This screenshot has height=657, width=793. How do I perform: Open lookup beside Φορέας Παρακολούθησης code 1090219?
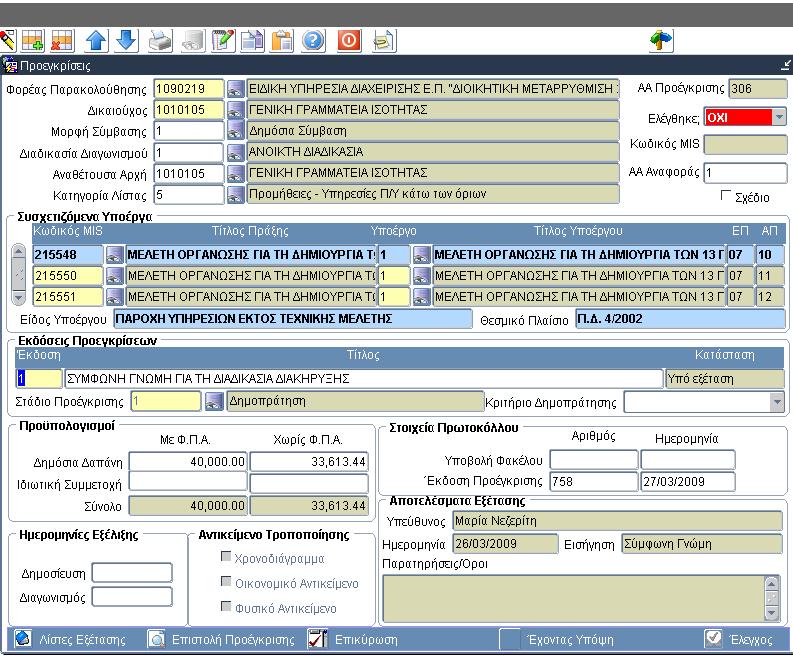pyautogui.click(x=235, y=89)
